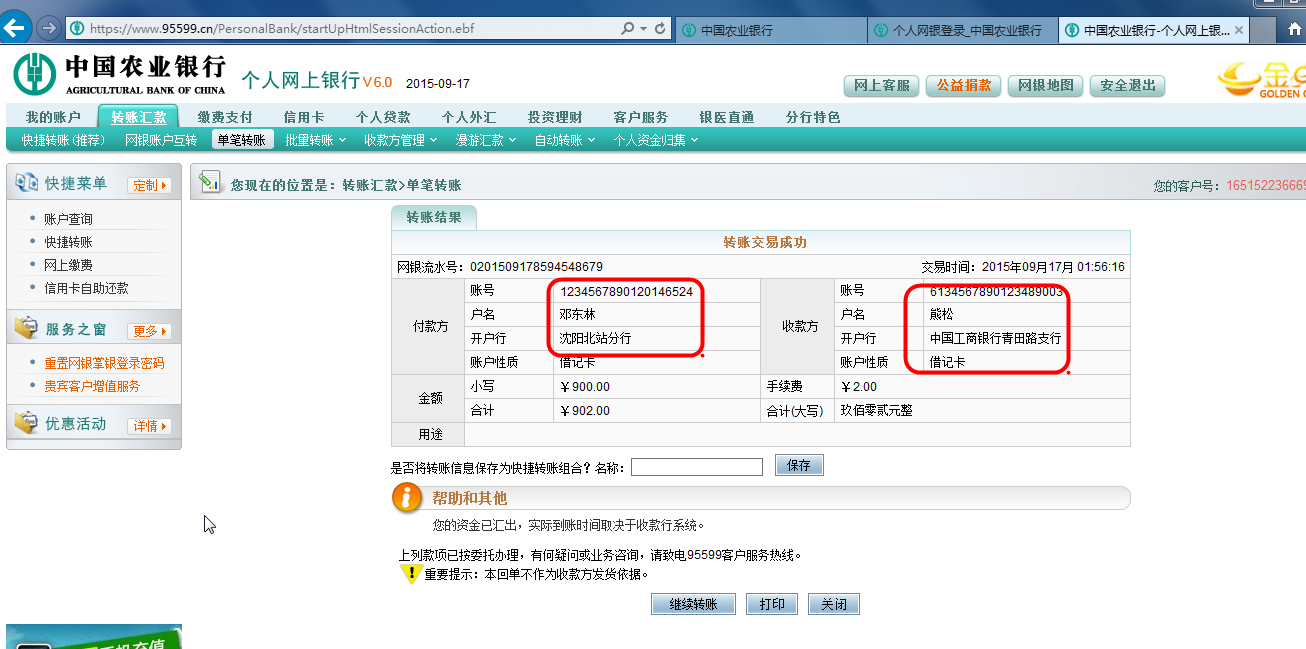
Task: Click the 网上客服 button
Action: pyautogui.click(x=882, y=85)
